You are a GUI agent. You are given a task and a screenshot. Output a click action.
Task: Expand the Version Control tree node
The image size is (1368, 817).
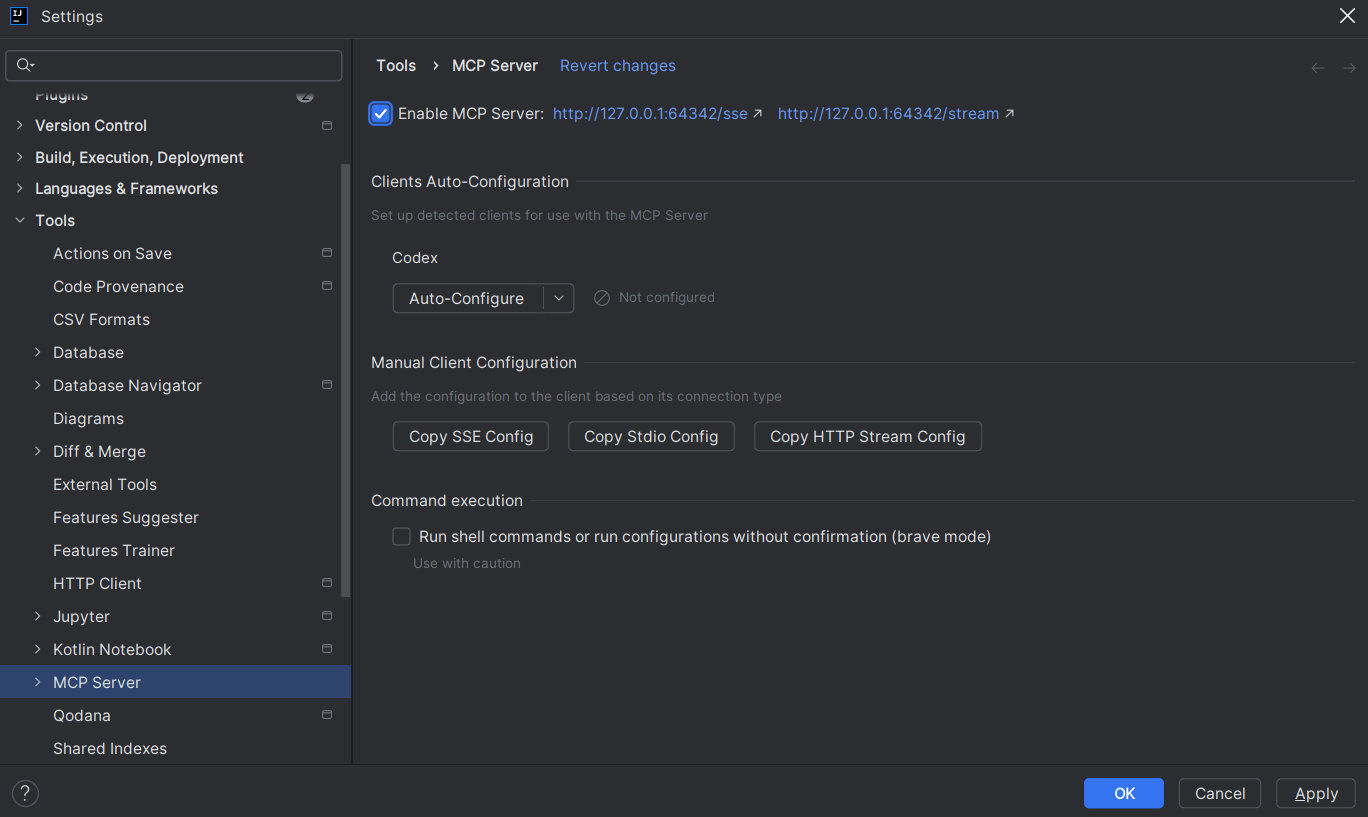19,126
